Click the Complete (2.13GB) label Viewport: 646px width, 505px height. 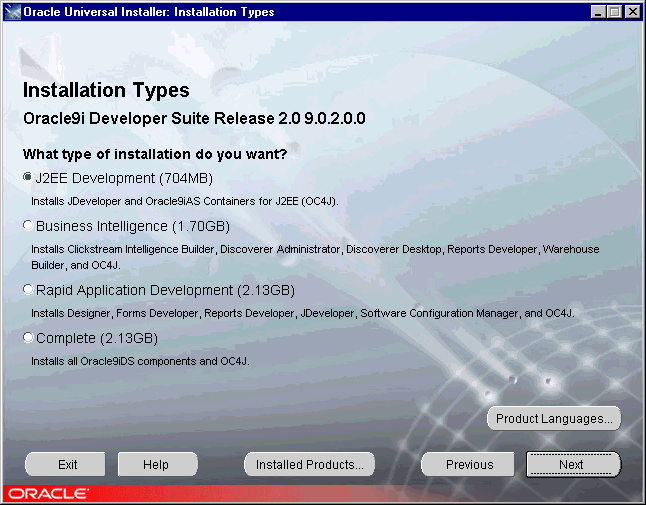pyautogui.click(x=97, y=338)
